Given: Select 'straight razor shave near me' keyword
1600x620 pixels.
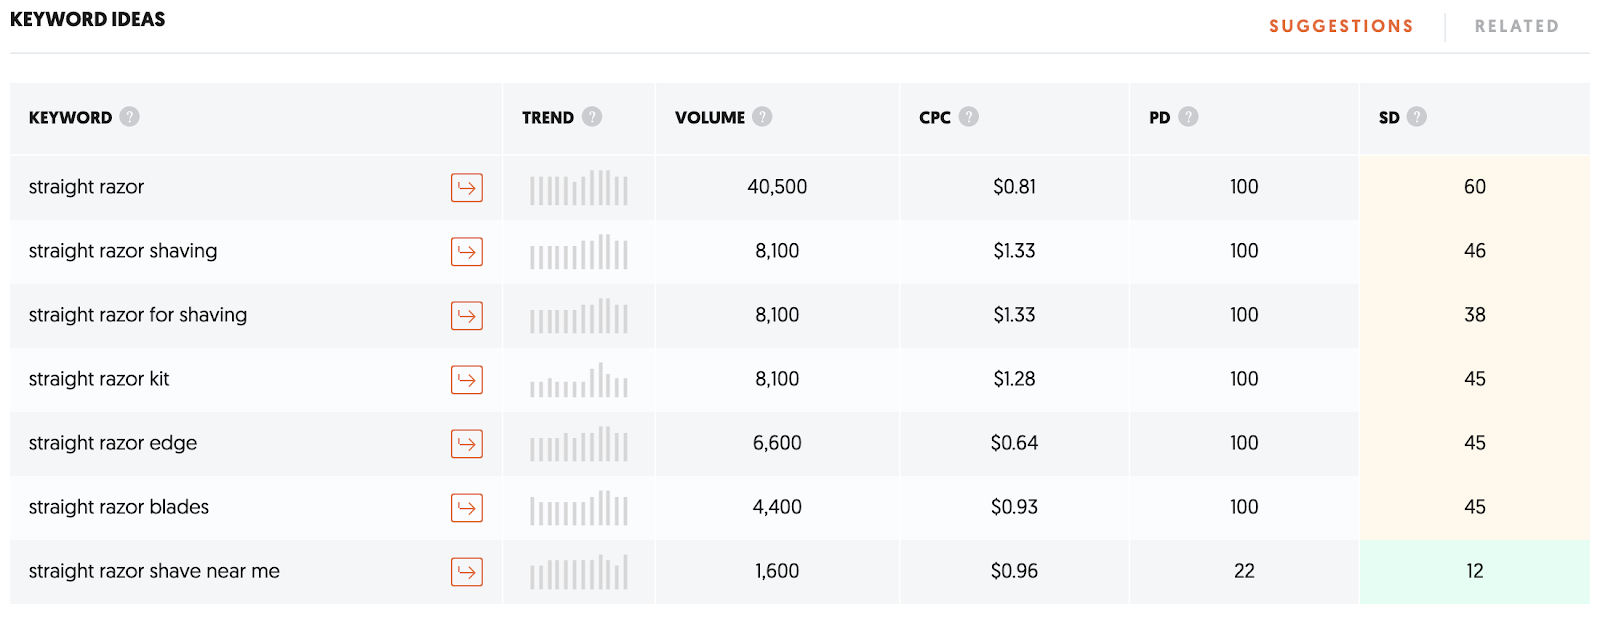Looking at the screenshot, I should pyautogui.click(x=154, y=571).
